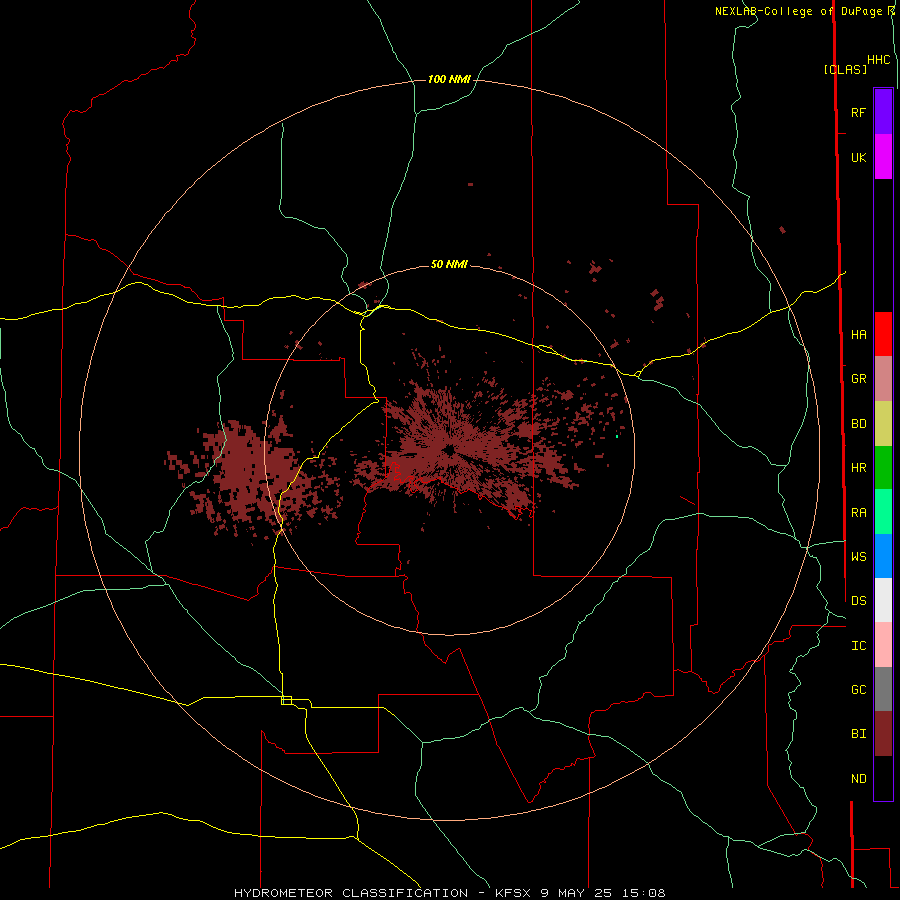Click the ND black legend swatch

[x=883, y=778]
